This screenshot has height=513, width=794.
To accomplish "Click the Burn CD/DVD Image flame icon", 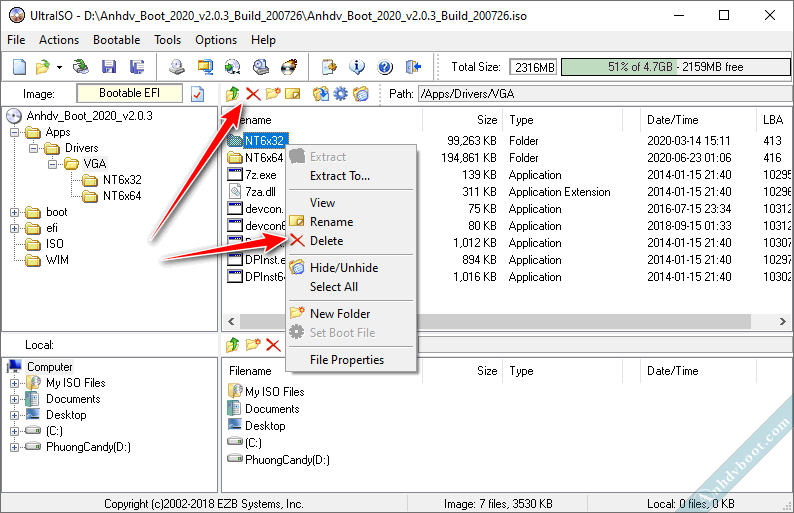I will pyautogui.click(x=289, y=67).
